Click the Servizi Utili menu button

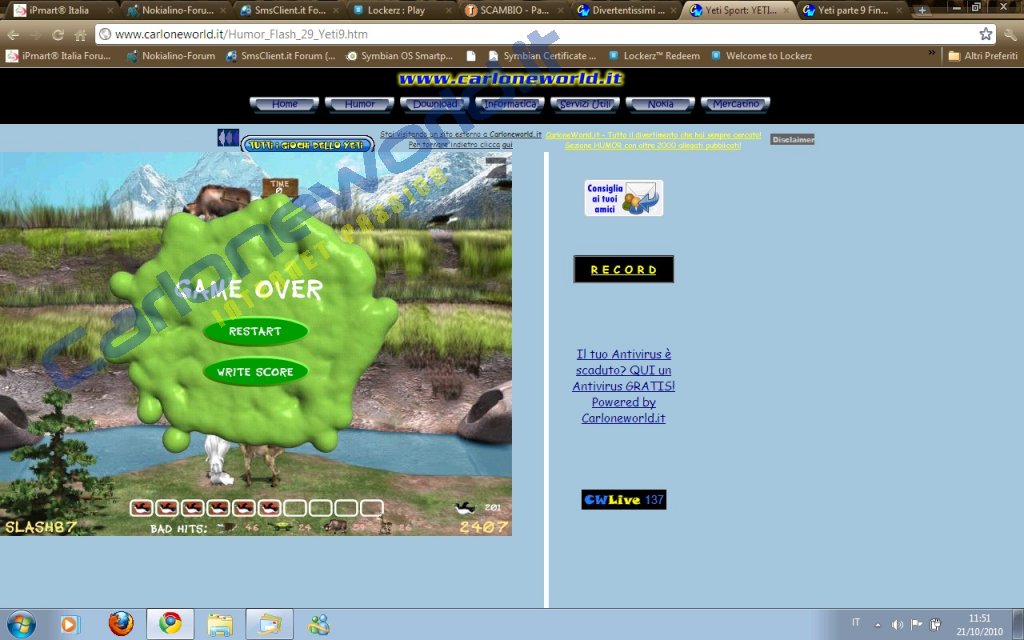click(x=585, y=104)
